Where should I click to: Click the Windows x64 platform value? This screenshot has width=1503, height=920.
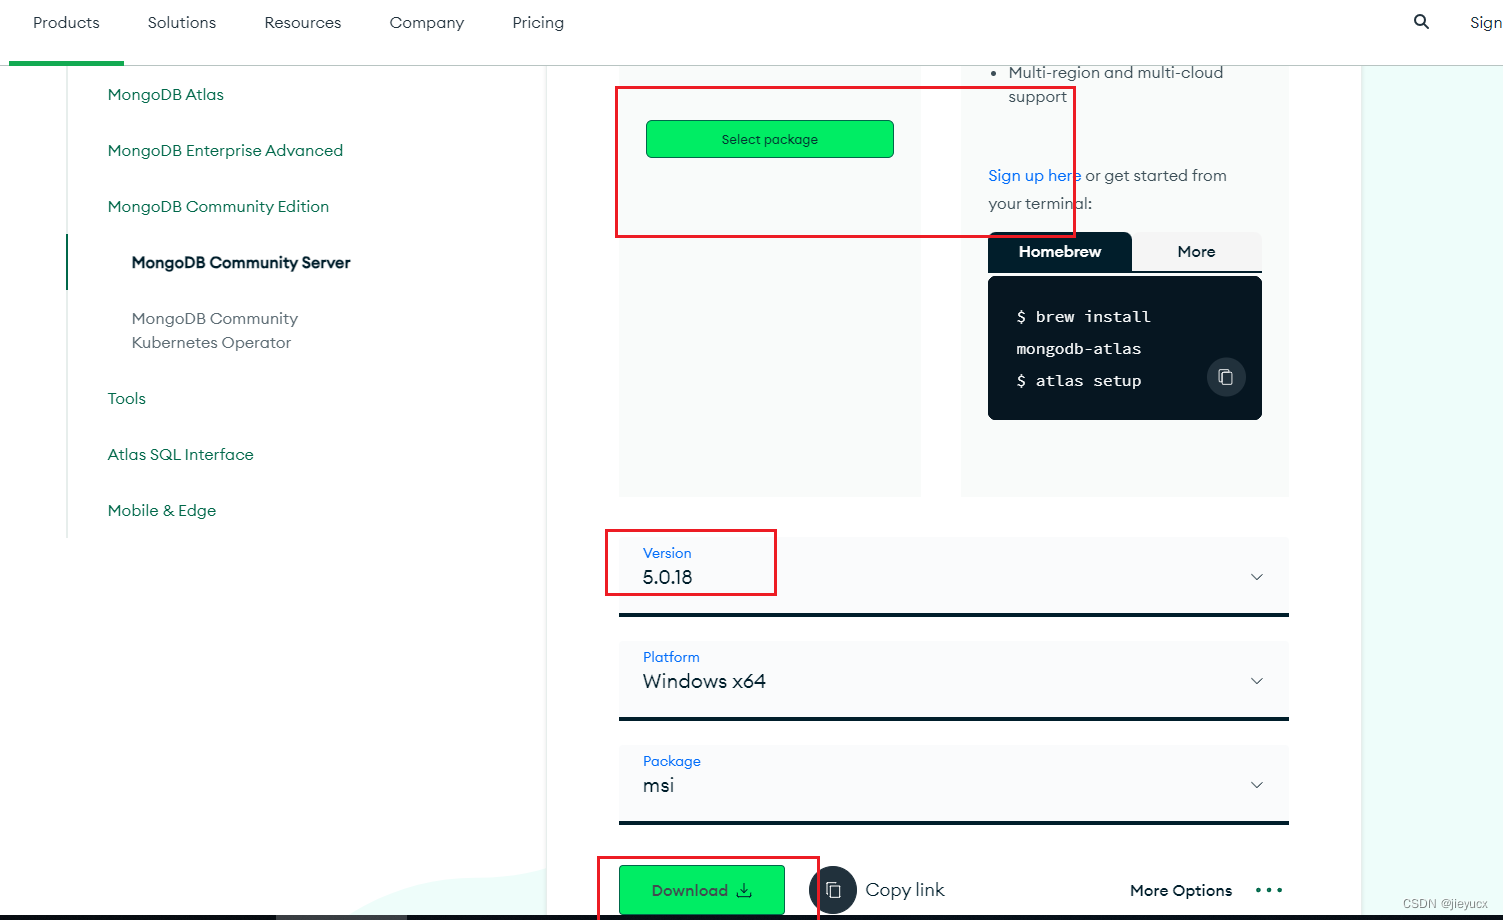pos(704,681)
